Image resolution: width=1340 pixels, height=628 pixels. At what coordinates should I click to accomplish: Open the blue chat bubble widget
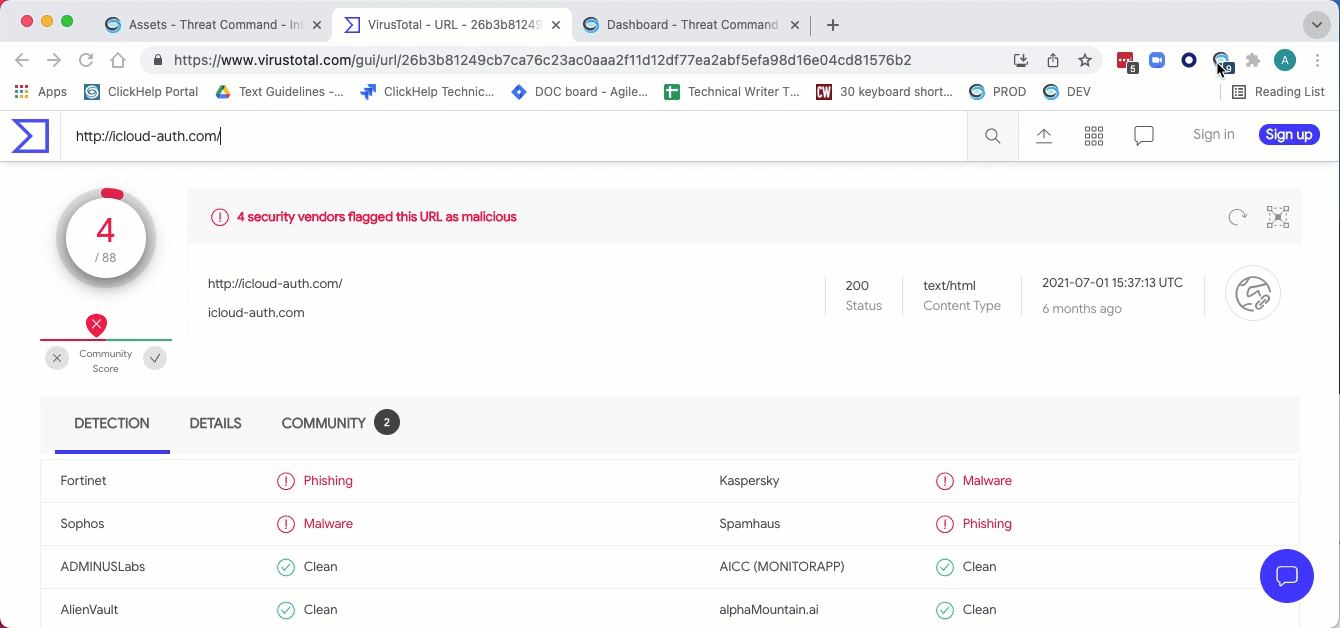pos(1286,576)
